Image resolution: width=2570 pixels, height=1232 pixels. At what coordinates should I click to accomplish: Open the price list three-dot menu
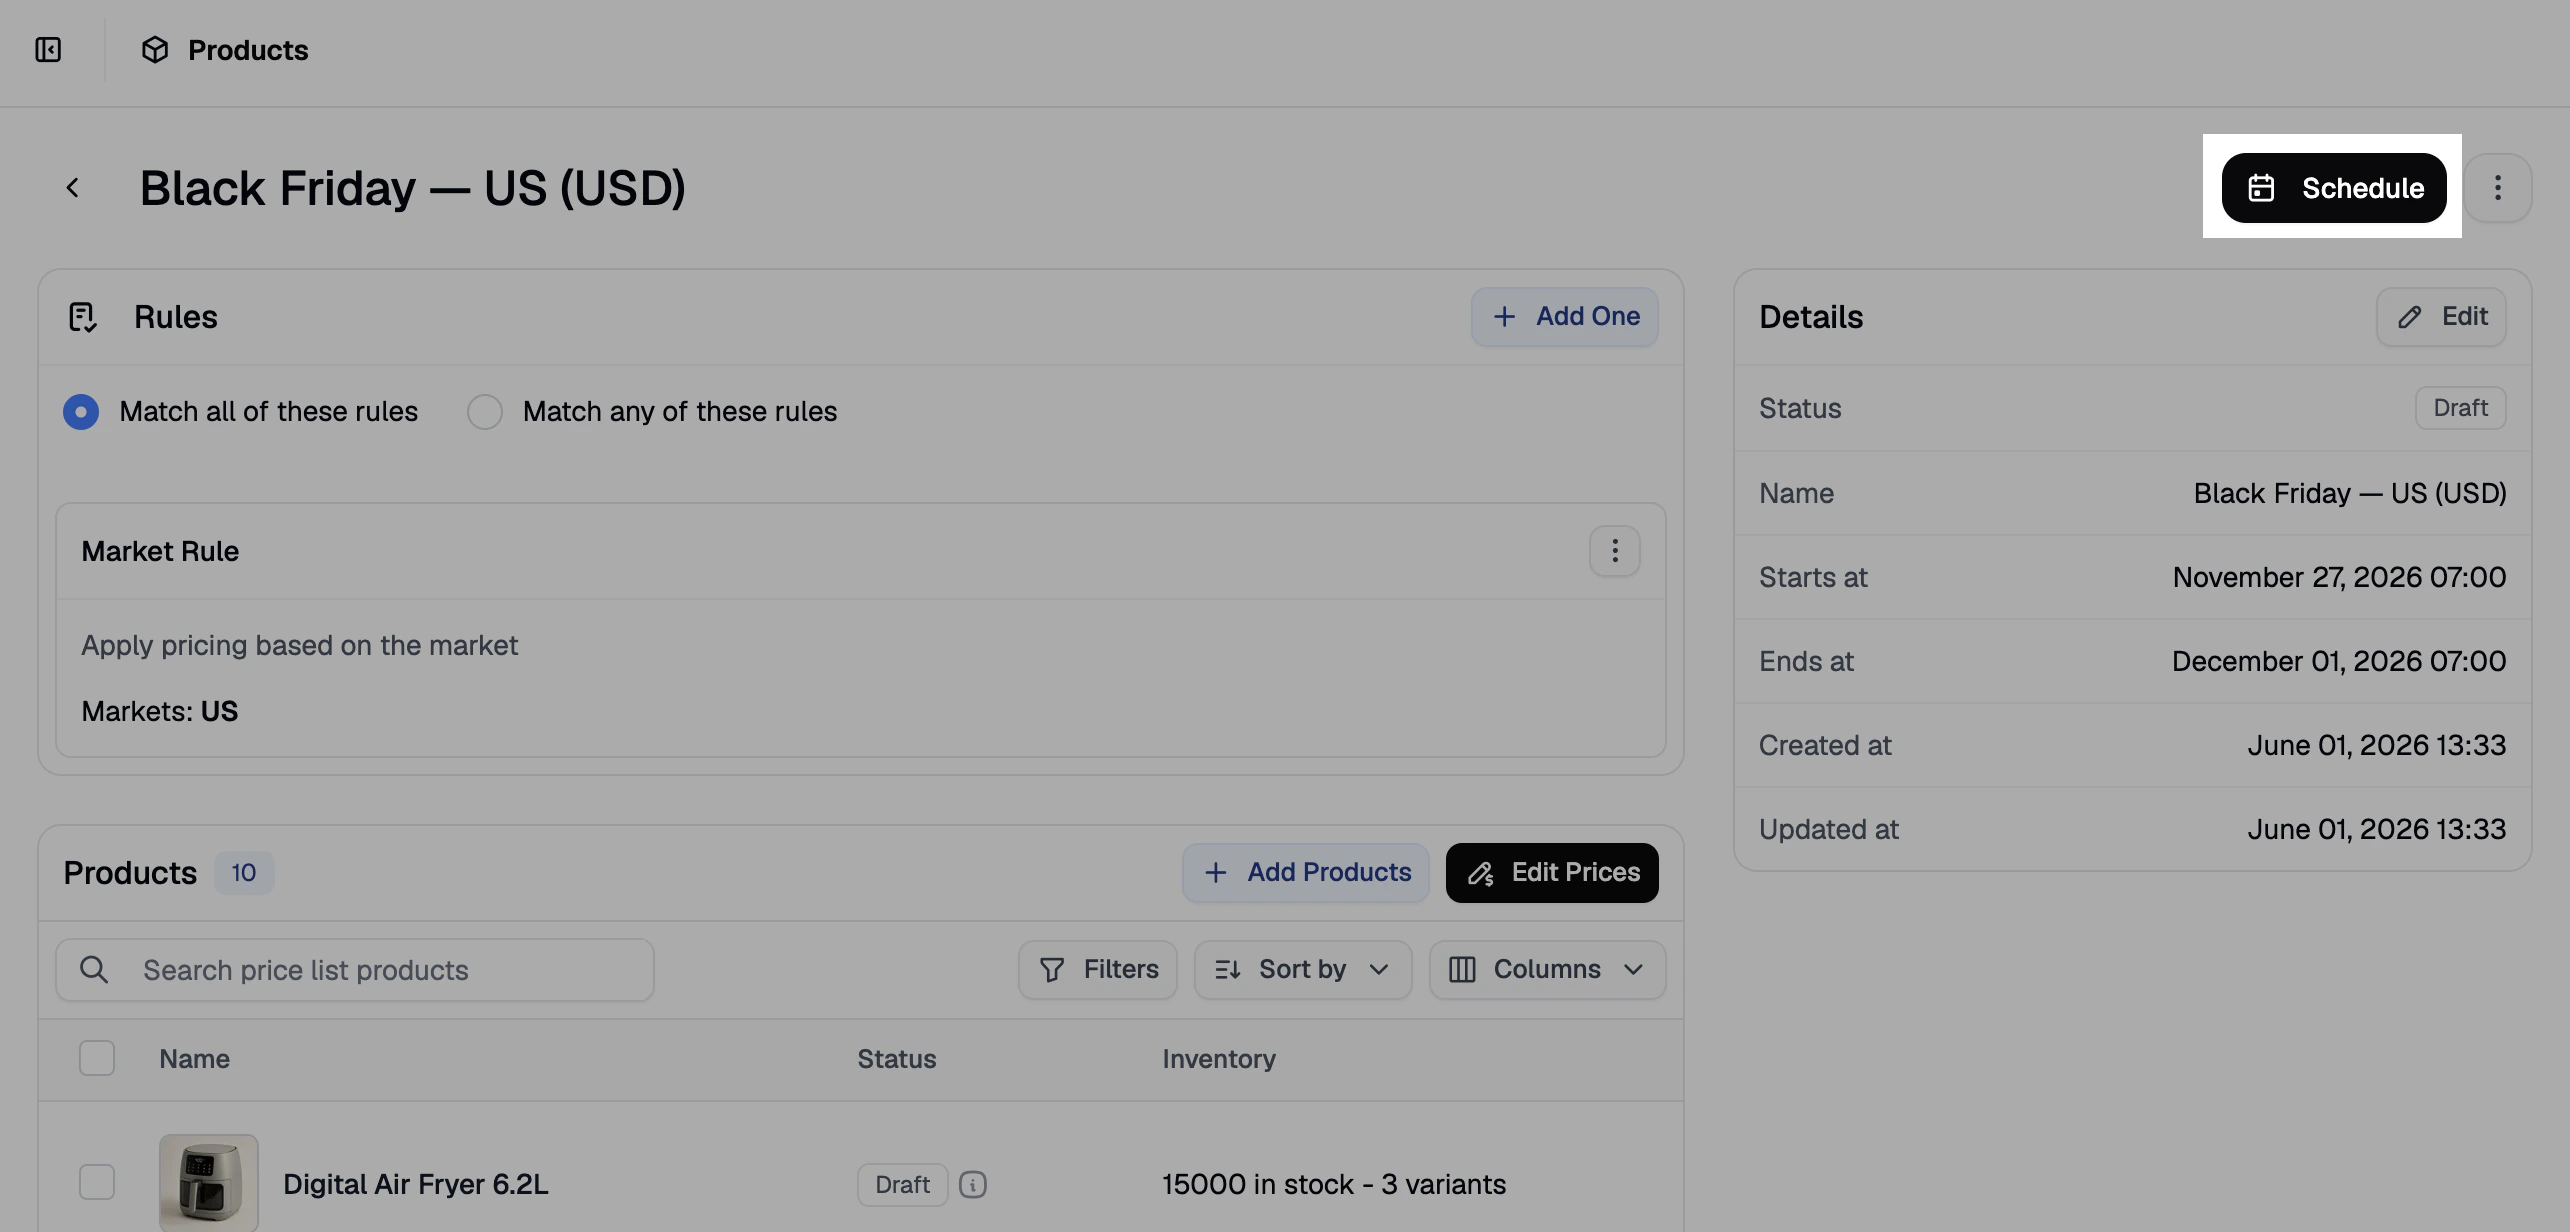(2498, 188)
